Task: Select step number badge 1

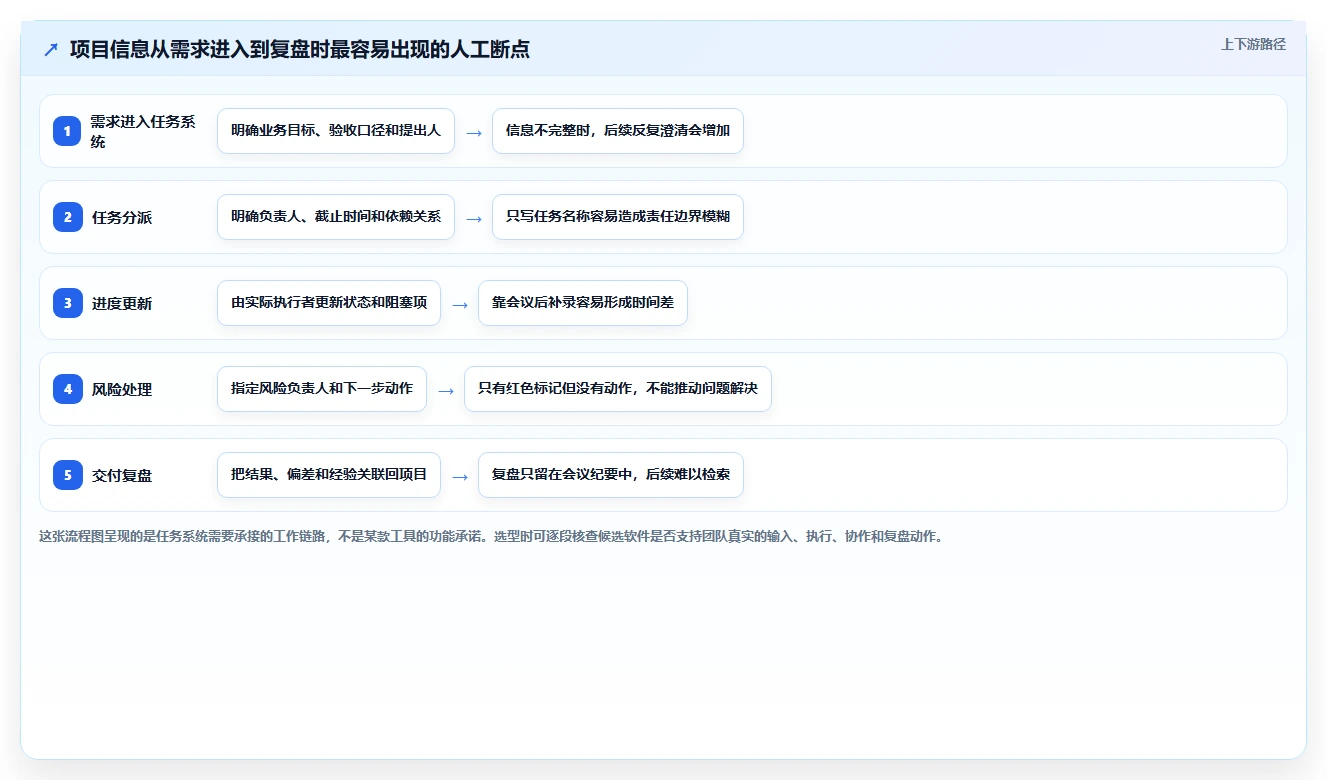Action: [67, 131]
